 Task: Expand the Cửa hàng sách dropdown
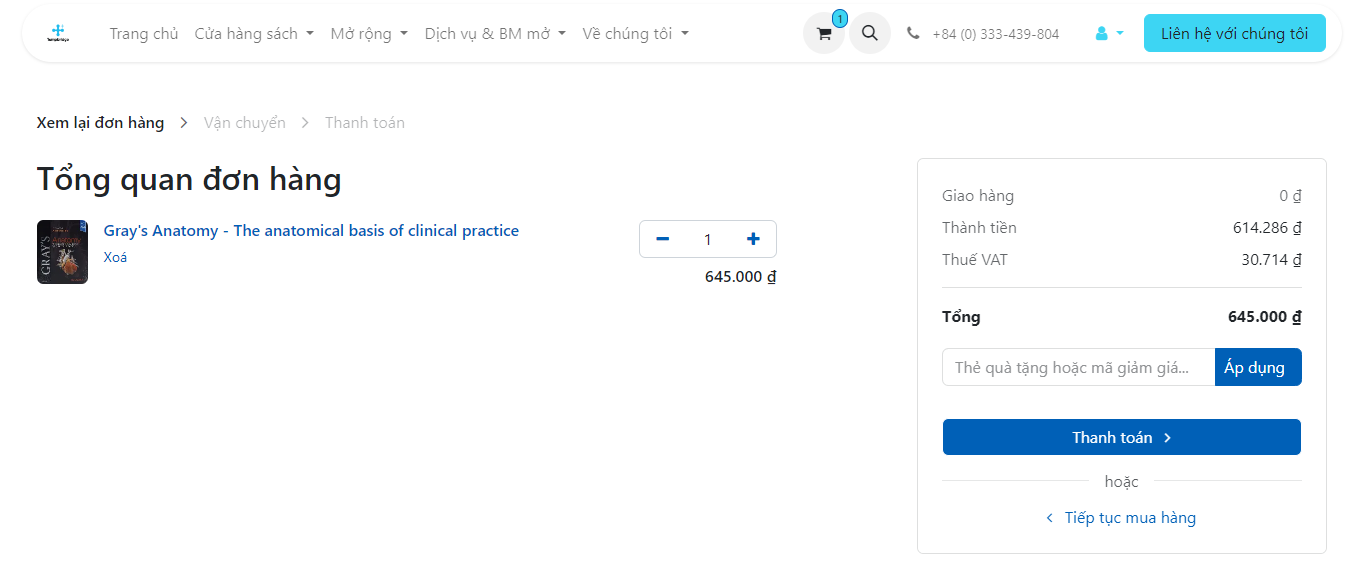[x=254, y=34]
